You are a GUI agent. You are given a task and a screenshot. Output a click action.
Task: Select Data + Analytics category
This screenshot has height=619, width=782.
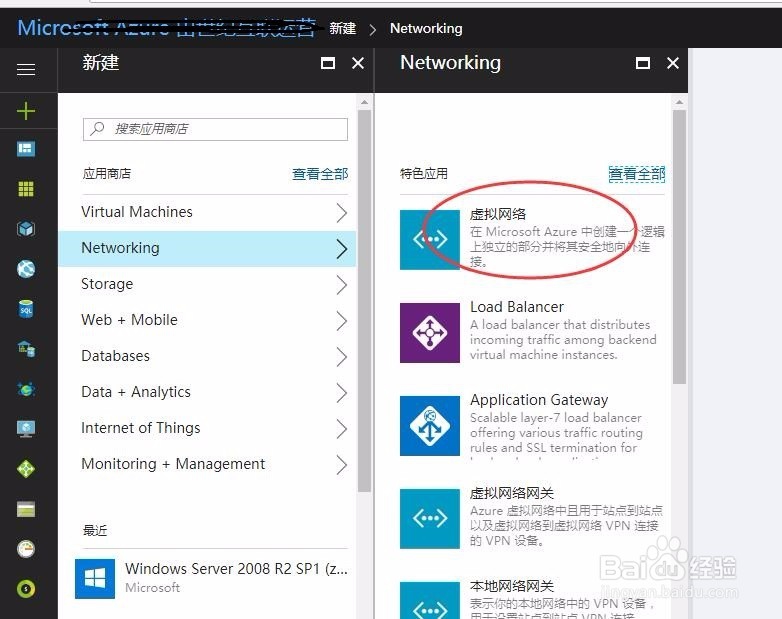coord(207,393)
